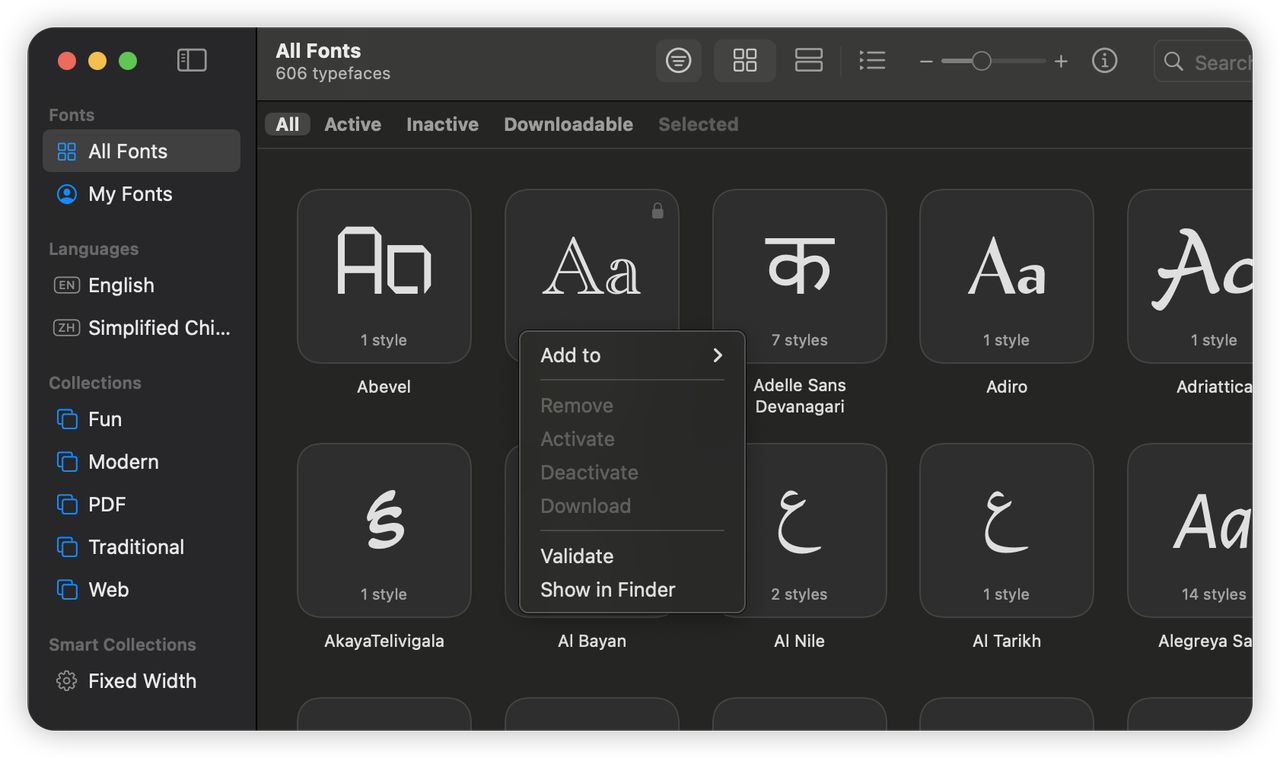The width and height of the screenshot is (1280, 758).
Task: Toggle the sidebar visibility icon
Action: 192,61
